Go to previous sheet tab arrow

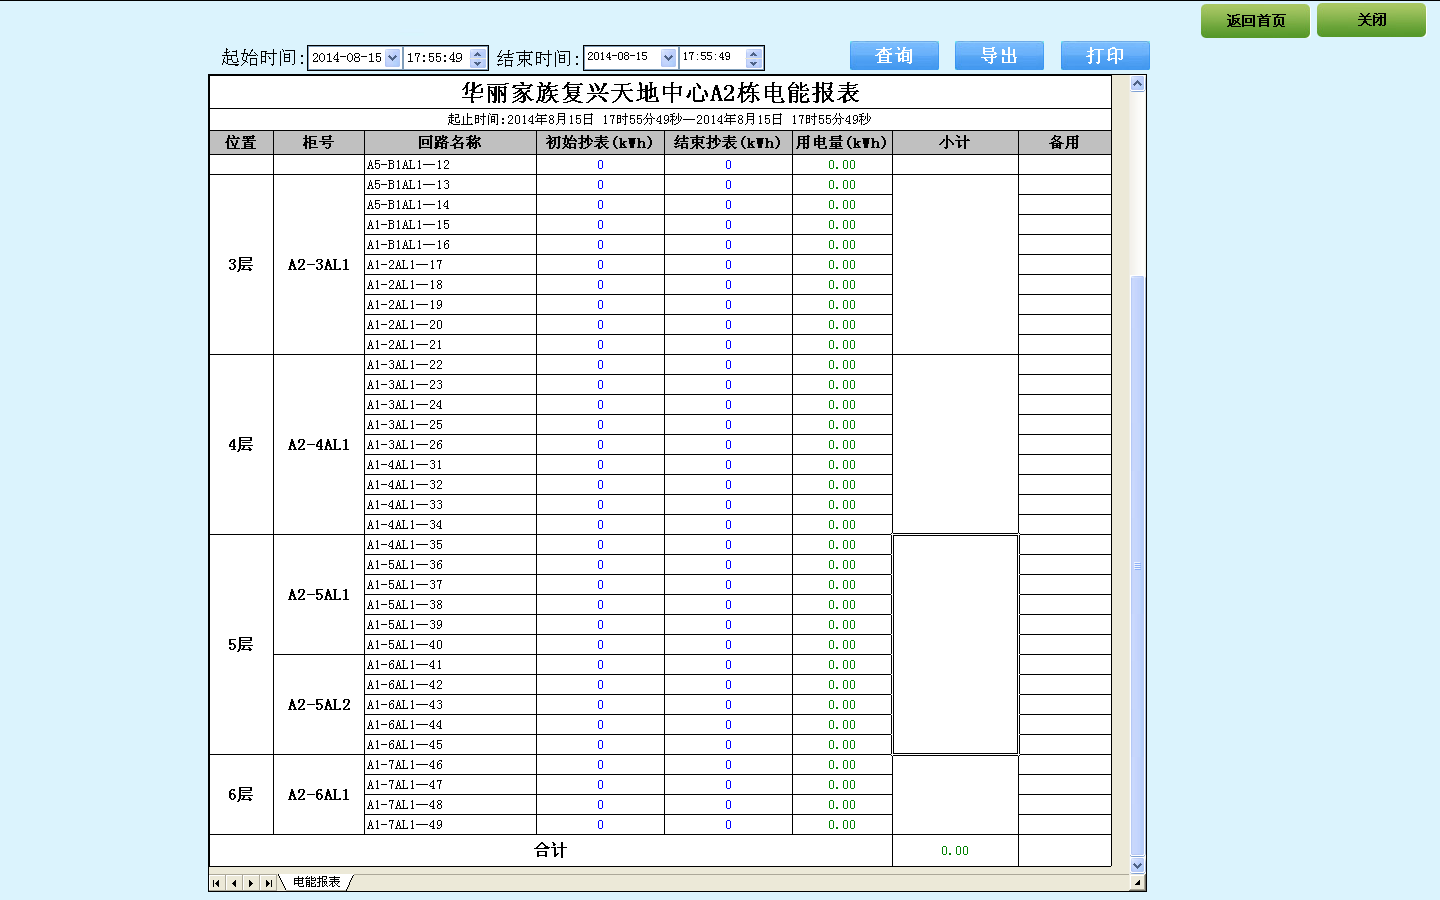click(x=234, y=883)
